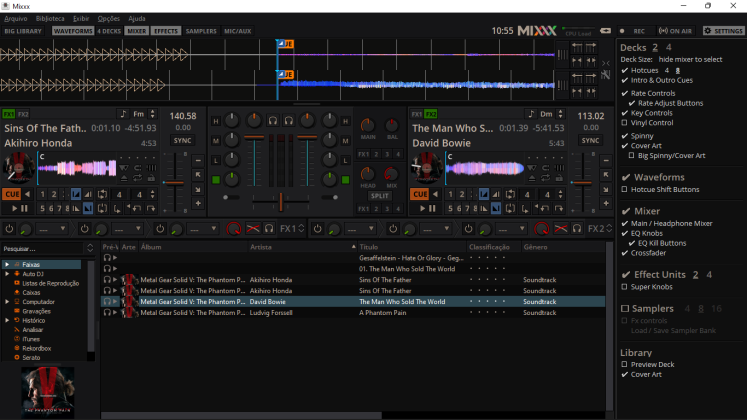This screenshot has width=747, height=420.
Task: Toggle right channel headphone cue icon
Action: click(x=289, y=121)
